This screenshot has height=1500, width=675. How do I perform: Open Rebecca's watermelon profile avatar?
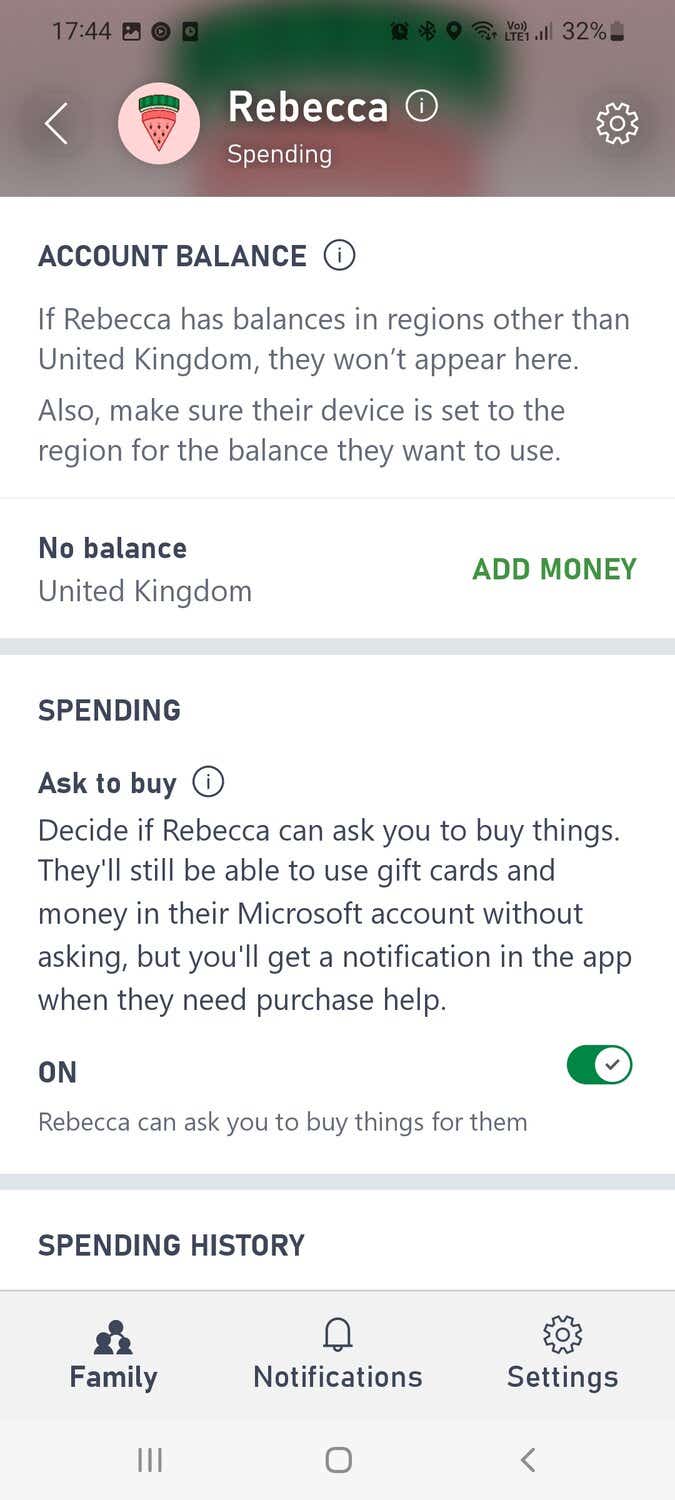(159, 124)
